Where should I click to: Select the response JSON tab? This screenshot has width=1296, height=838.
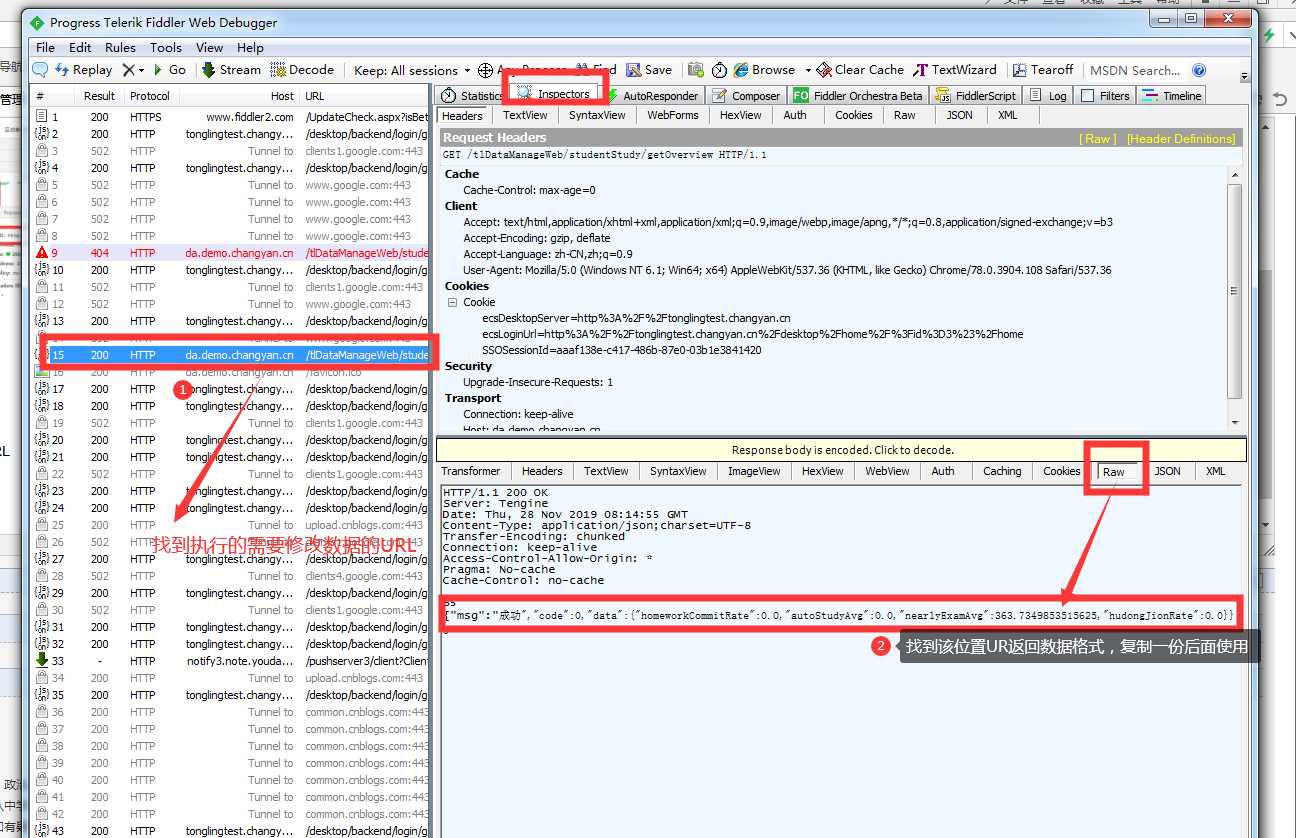[1167, 471]
